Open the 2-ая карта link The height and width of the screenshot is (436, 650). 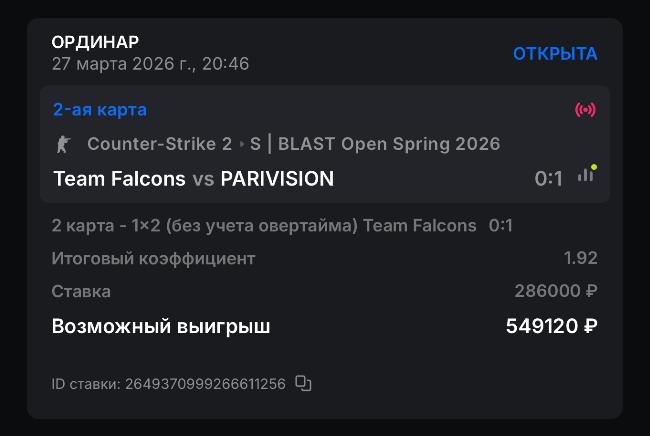point(100,110)
